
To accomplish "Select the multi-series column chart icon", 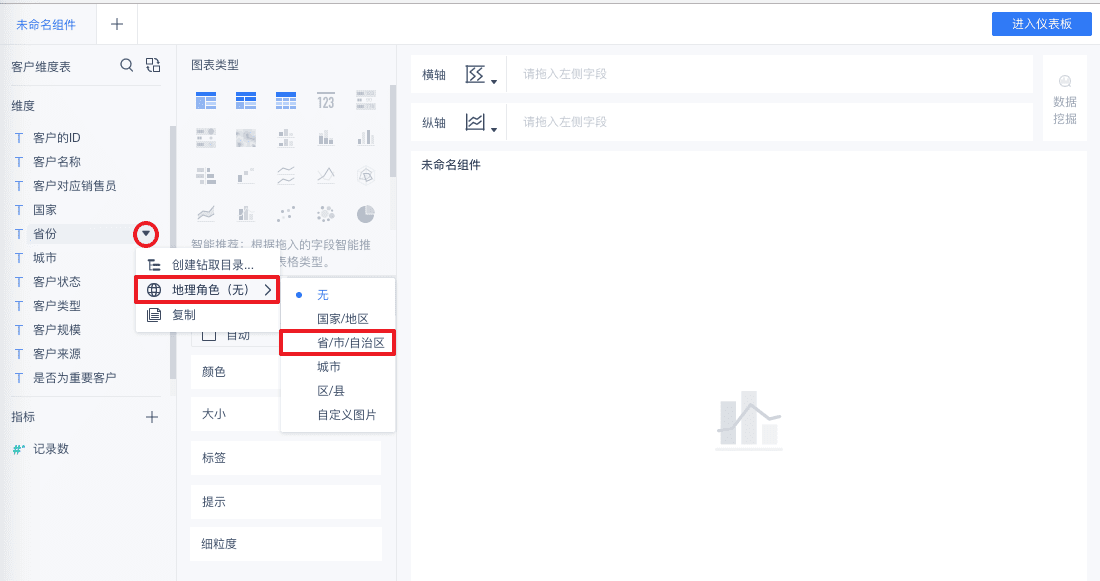I will coord(365,138).
